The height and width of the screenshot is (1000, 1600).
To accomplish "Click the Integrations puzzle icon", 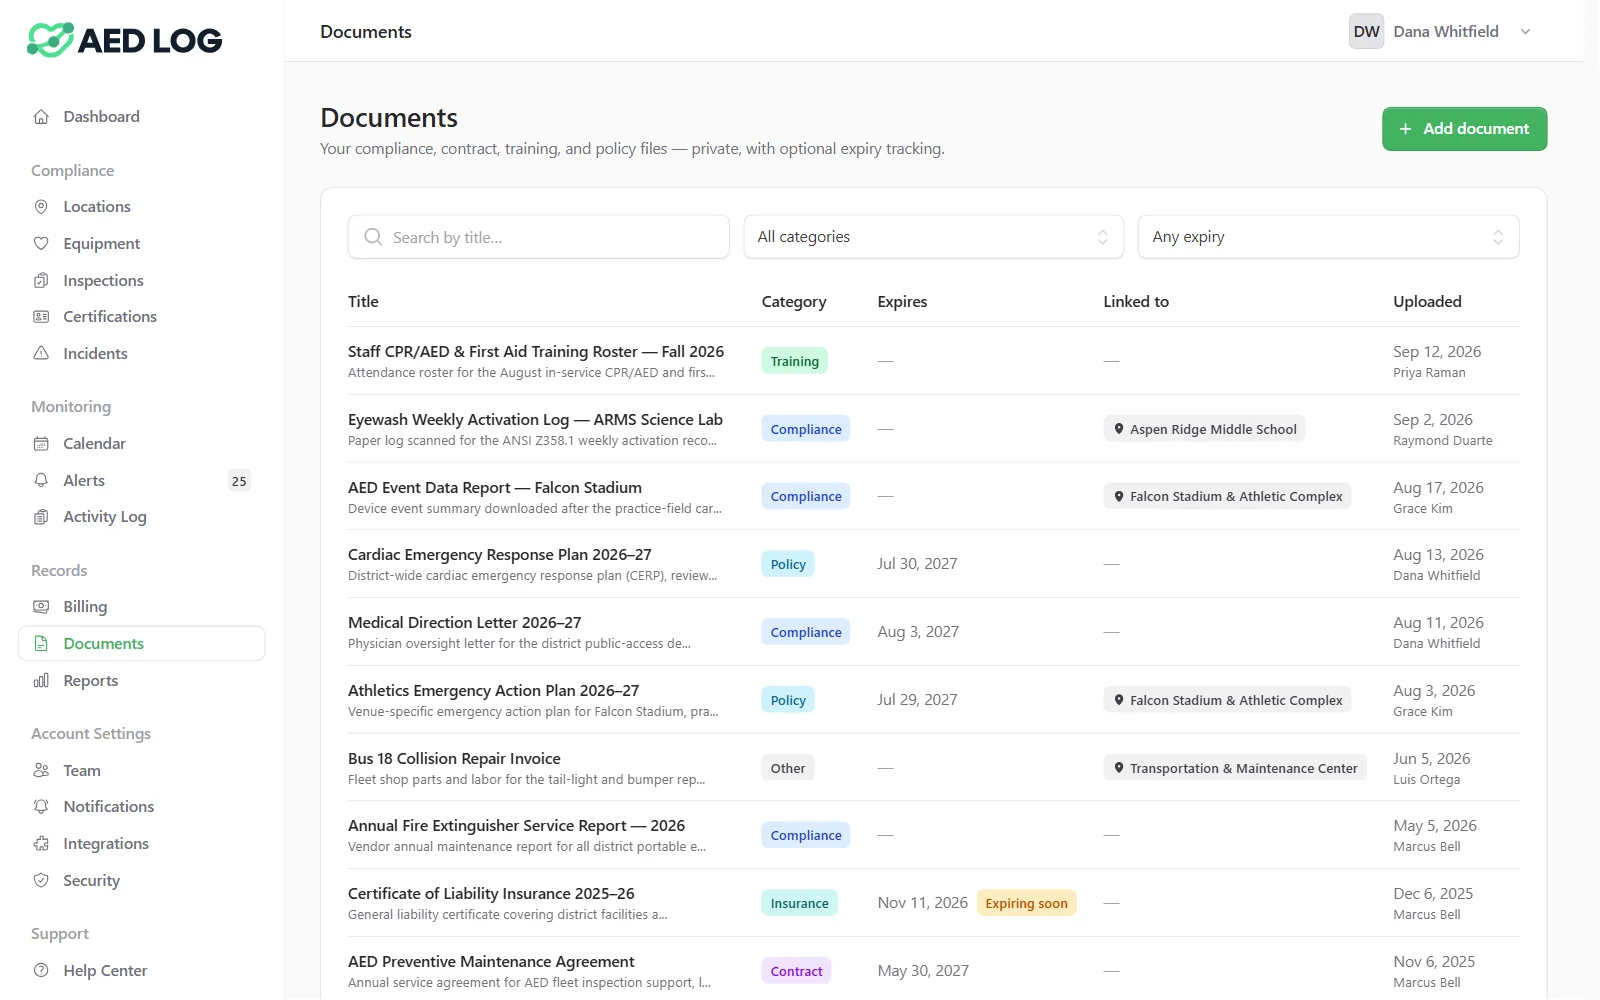I will tap(41, 844).
